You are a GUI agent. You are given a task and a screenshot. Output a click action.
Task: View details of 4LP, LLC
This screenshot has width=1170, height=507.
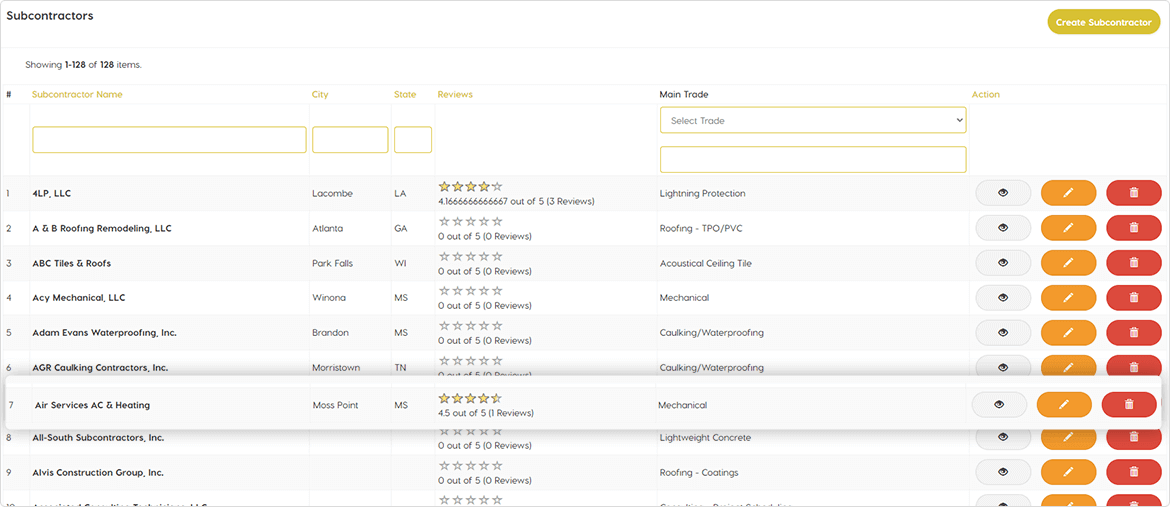[1003, 193]
